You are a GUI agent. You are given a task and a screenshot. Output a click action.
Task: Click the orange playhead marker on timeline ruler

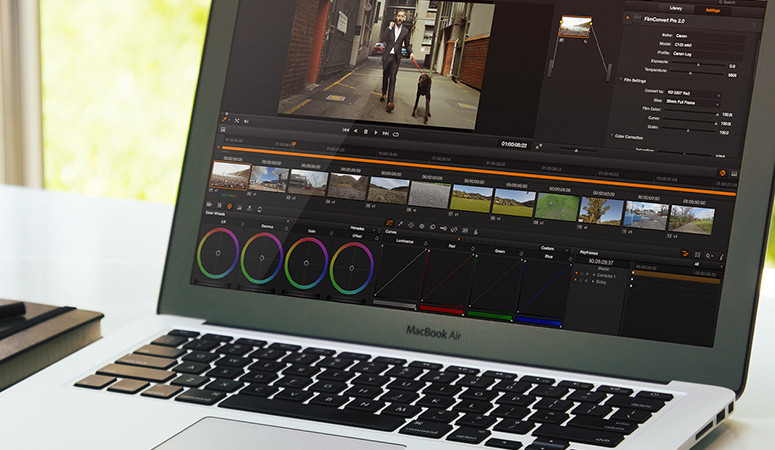294,144
